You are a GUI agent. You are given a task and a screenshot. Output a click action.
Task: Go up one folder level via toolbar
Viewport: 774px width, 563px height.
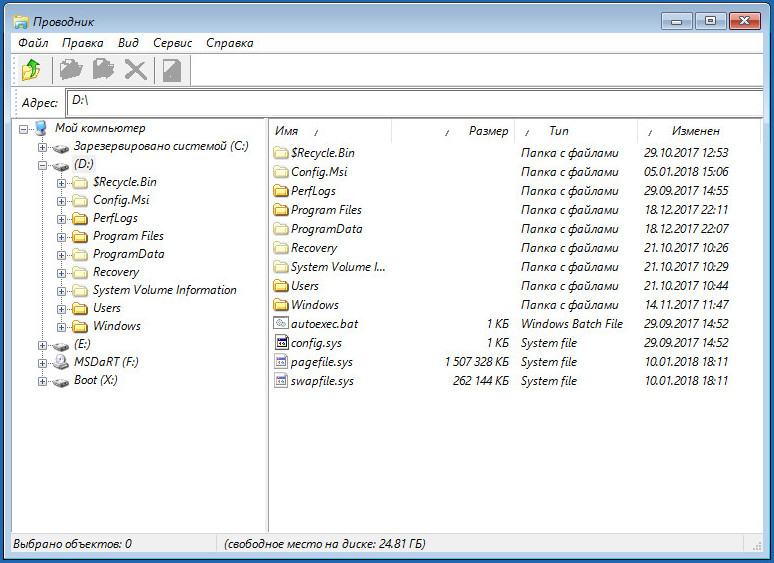(x=32, y=70)
